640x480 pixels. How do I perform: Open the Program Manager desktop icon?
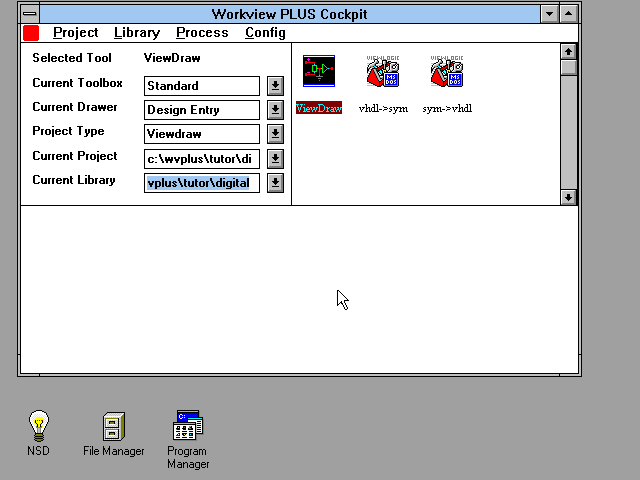coord(188,427)
